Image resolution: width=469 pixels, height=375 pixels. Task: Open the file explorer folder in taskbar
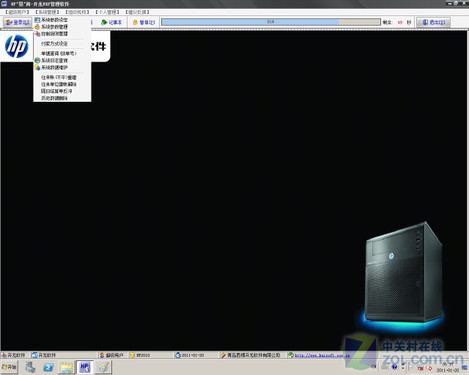tap(66, 367)
